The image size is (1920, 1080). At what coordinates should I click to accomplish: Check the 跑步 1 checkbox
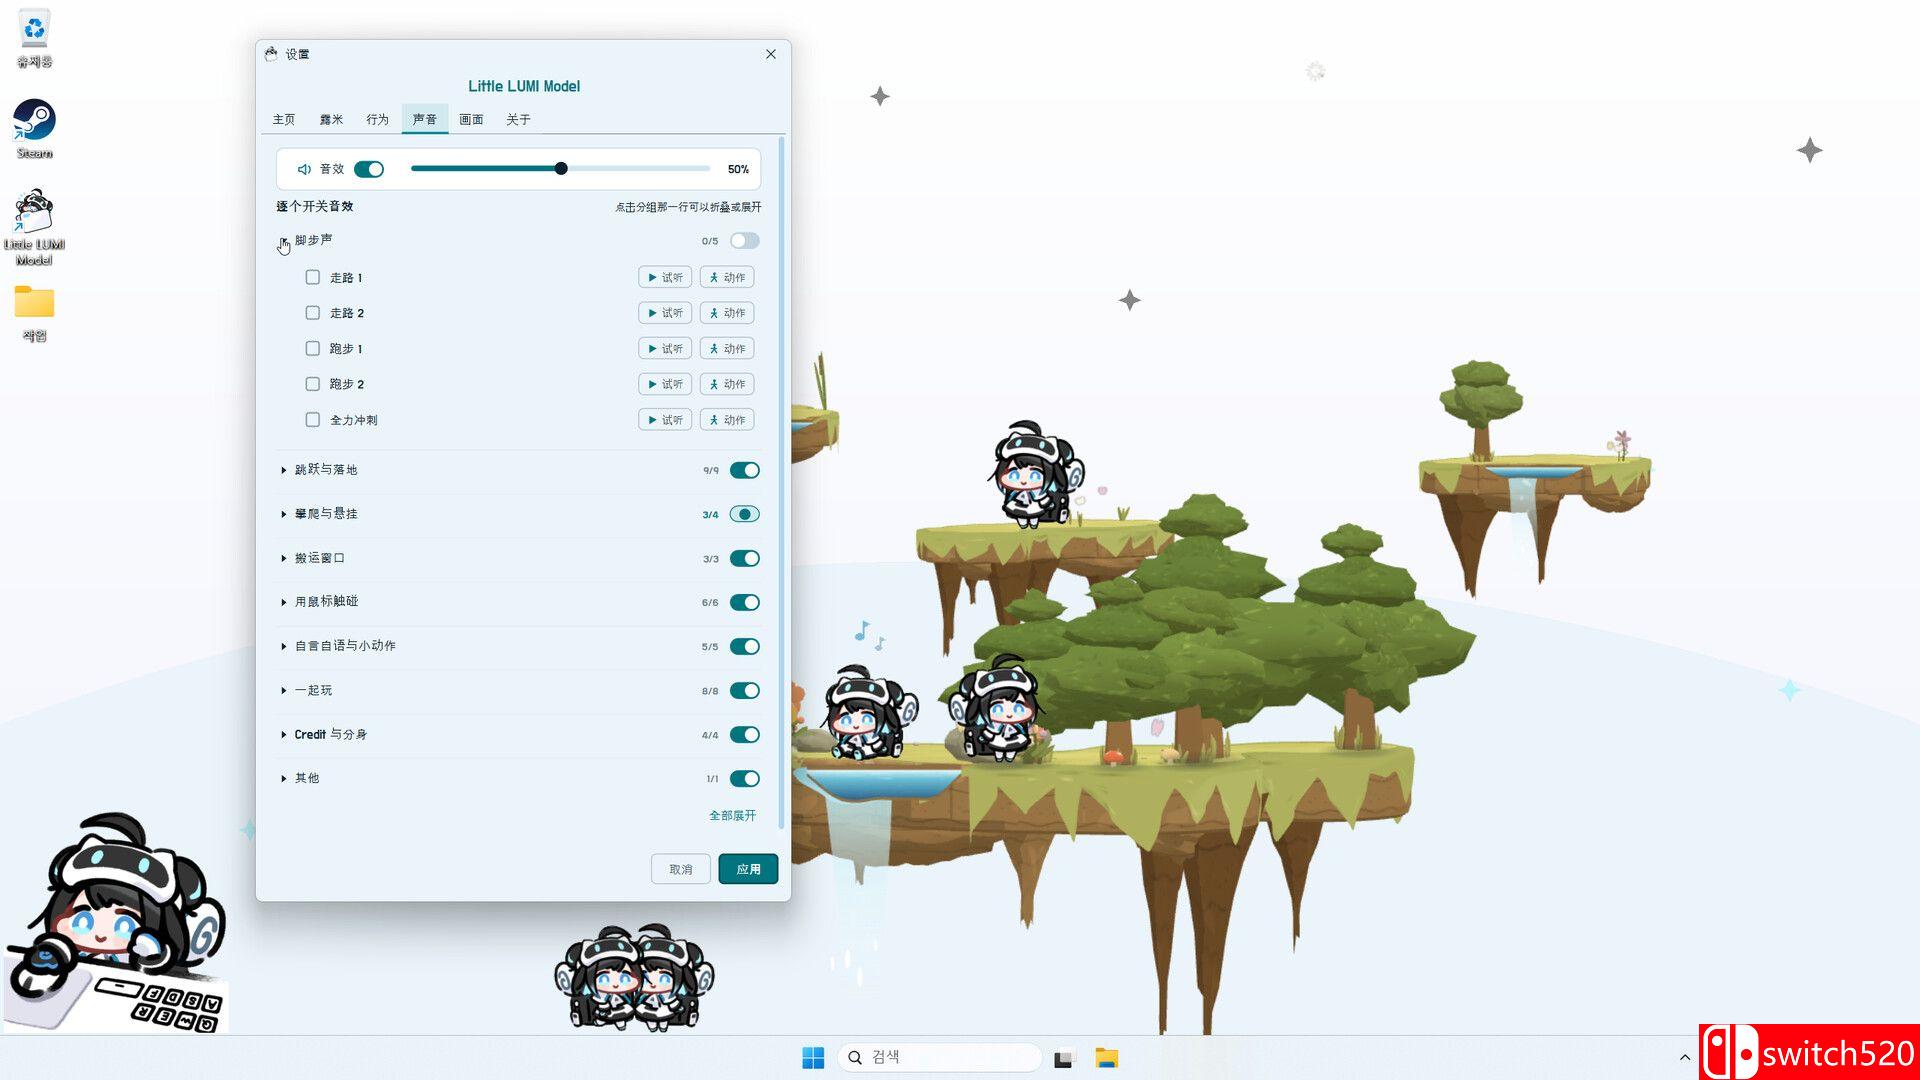[313, 349]
